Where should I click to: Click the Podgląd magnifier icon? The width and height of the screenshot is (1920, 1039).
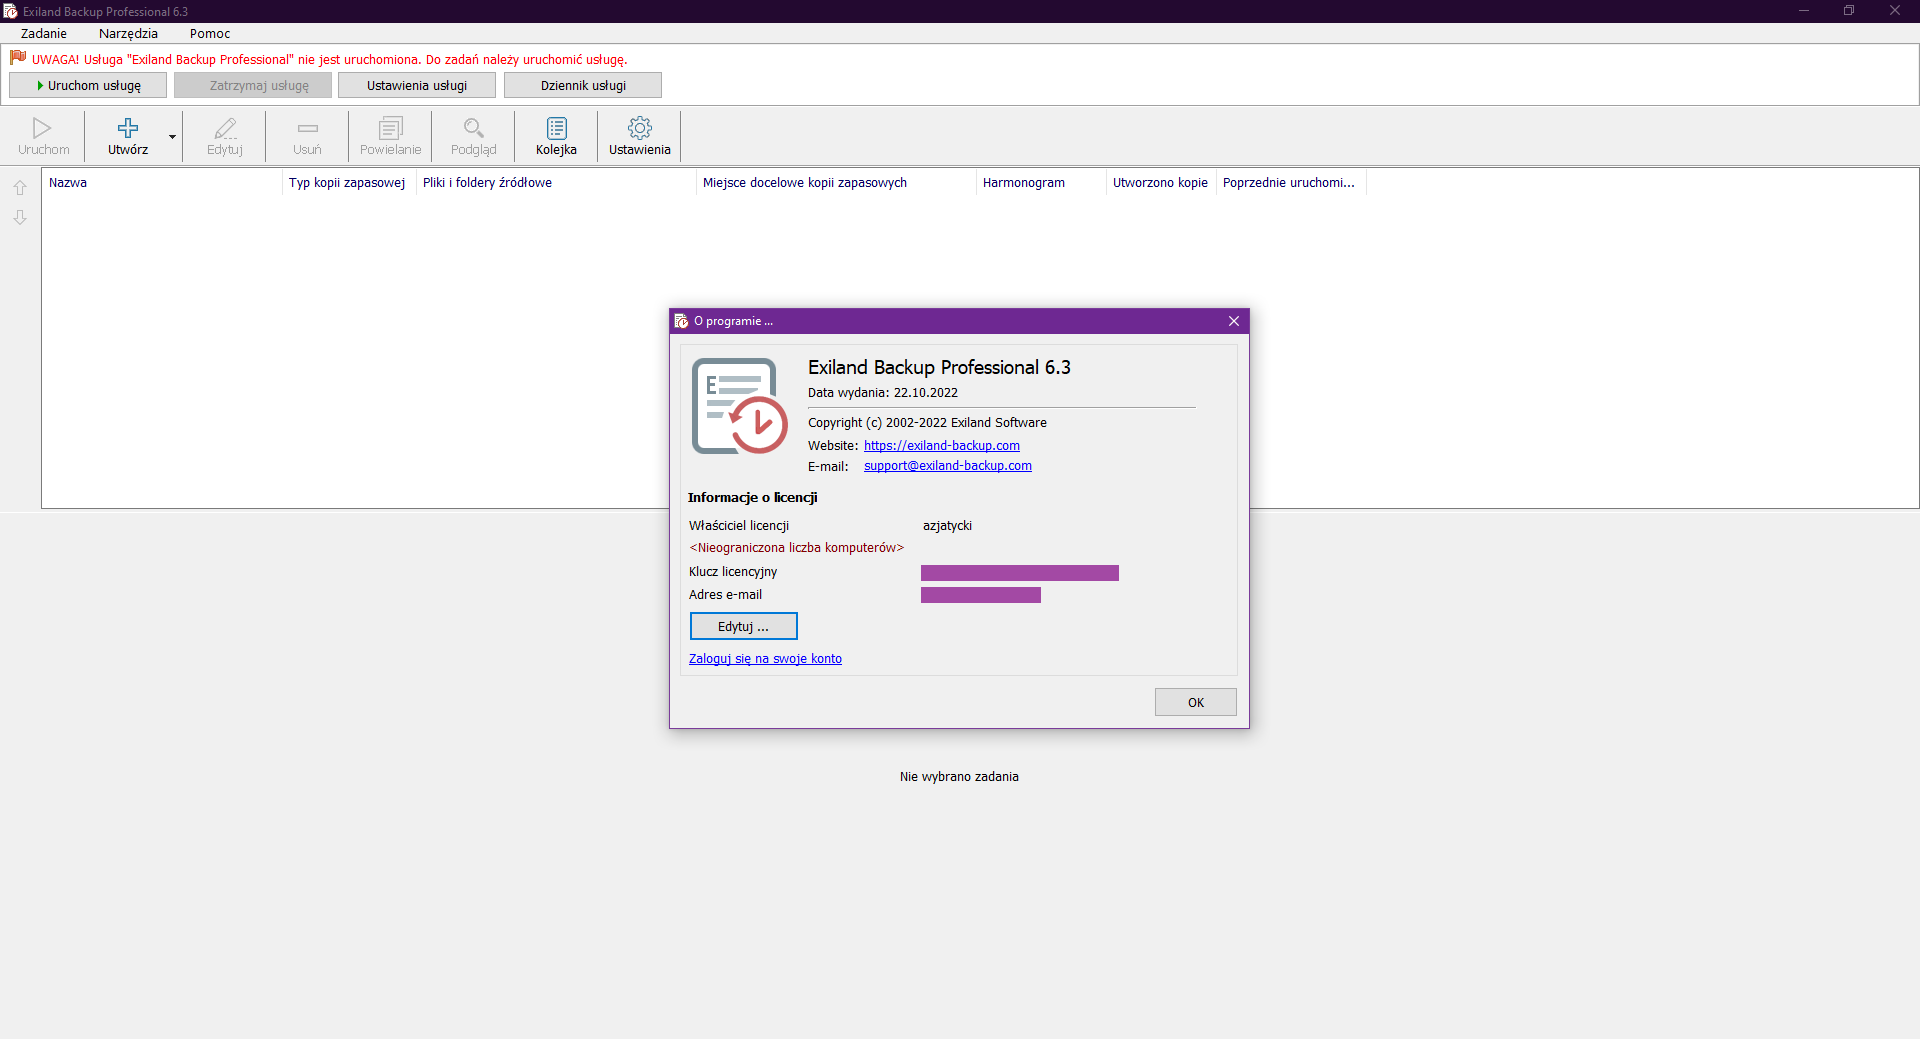coord(473,128)
